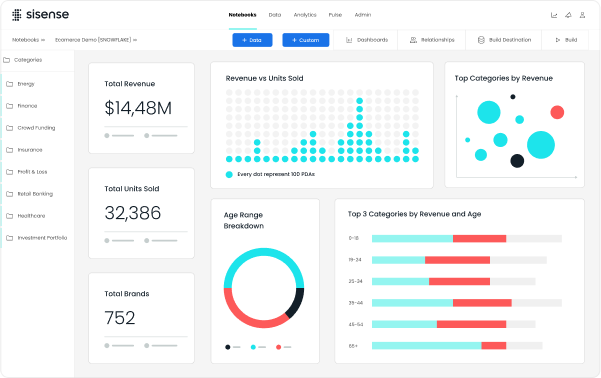Click the Insurance folder icon

coord(10,150)
